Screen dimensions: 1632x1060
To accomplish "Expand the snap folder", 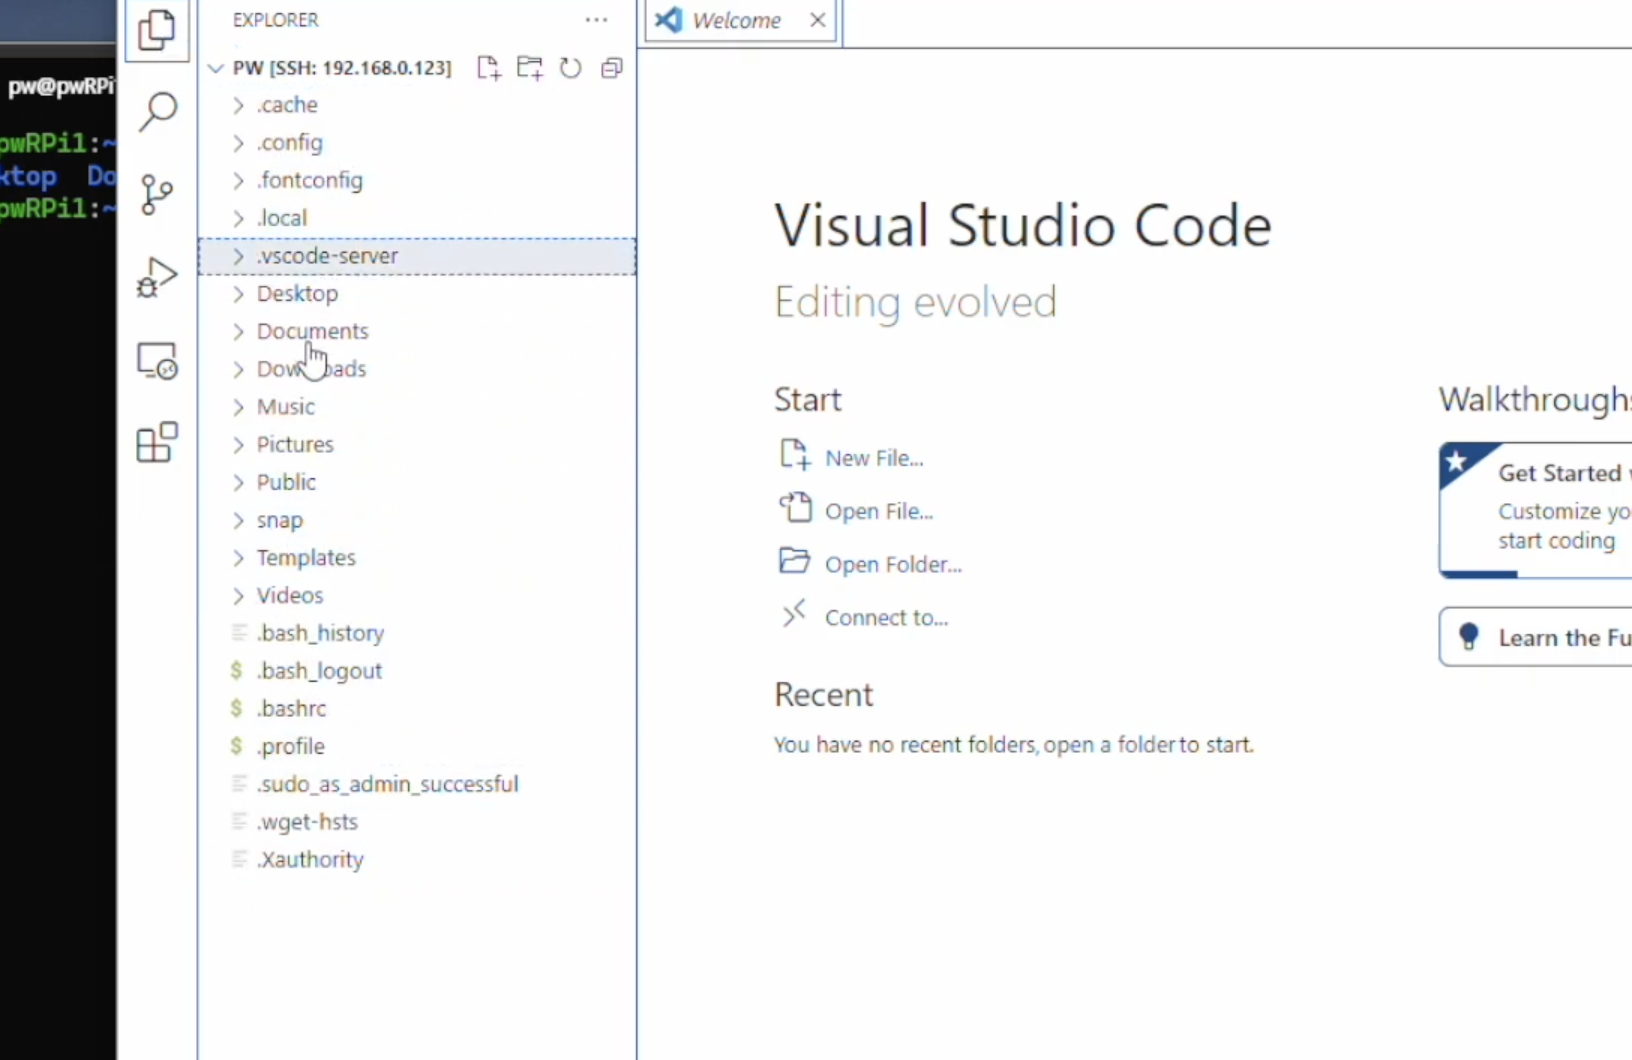I will 417,520.
